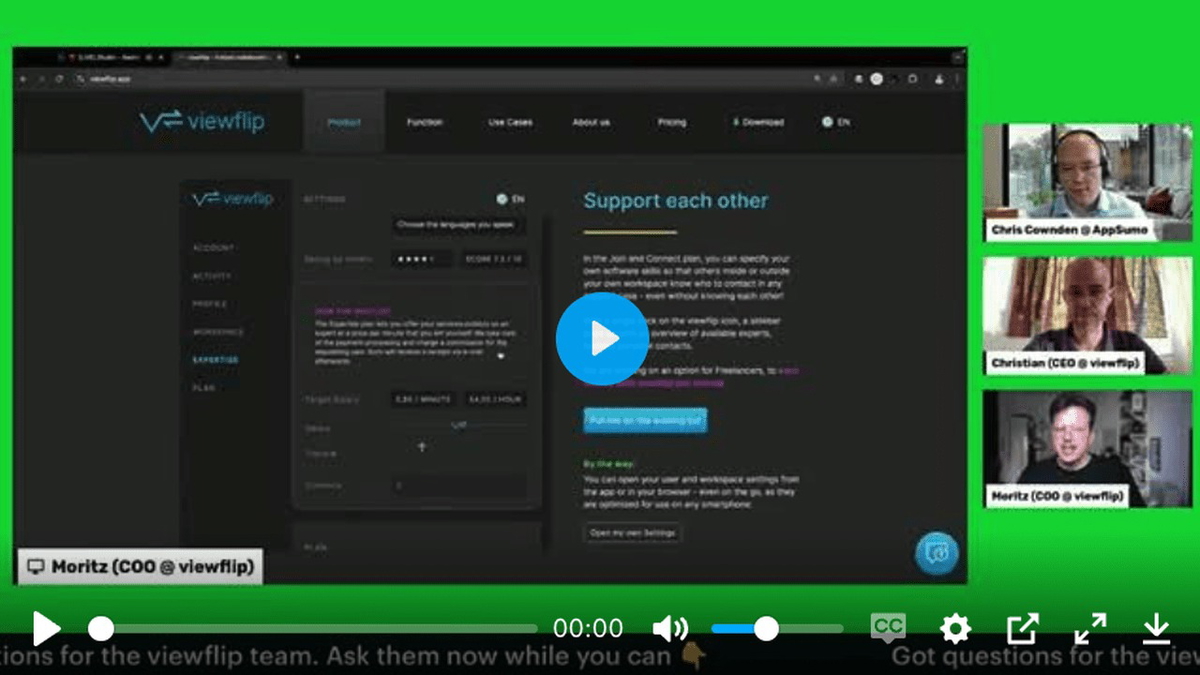
Task: Select Workspace in the settings sidebar
Action: click(x=218, y=332)
